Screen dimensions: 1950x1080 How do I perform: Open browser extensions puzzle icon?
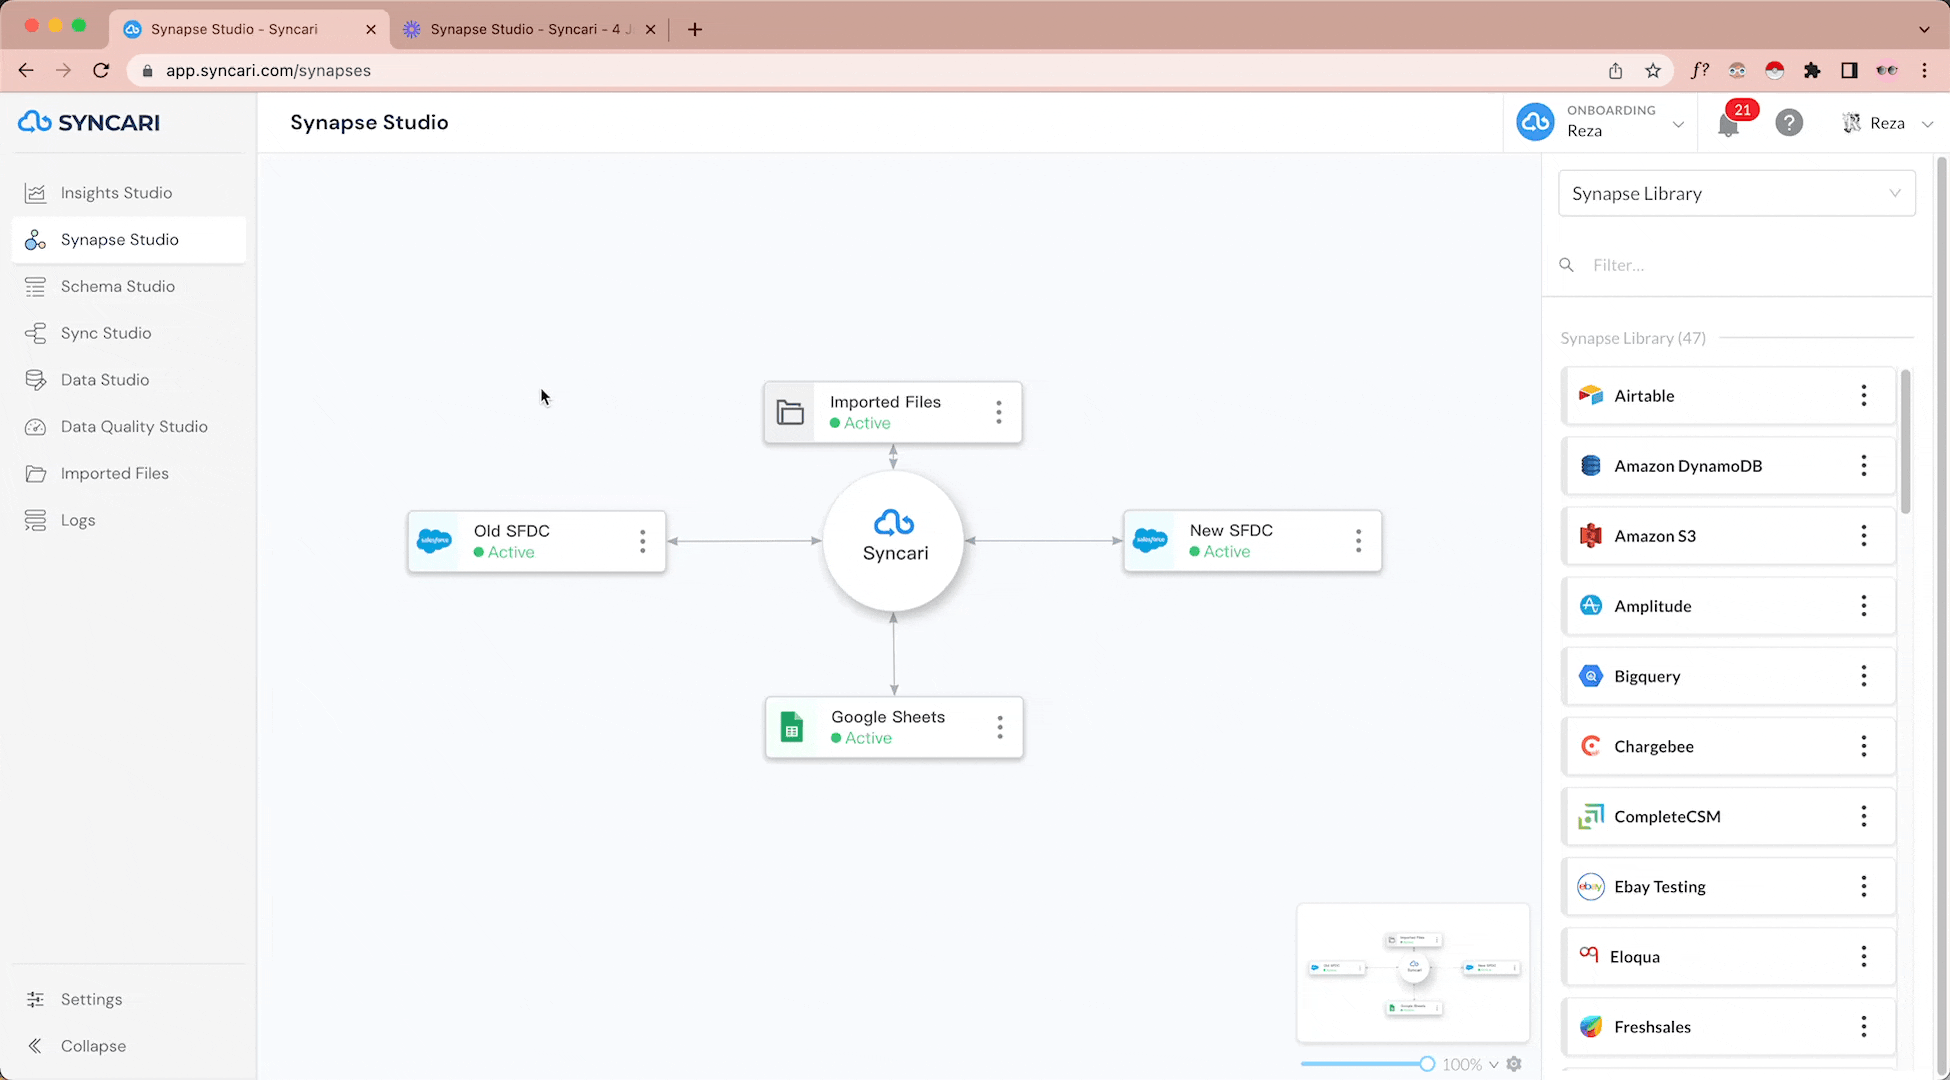[1812, 70]
